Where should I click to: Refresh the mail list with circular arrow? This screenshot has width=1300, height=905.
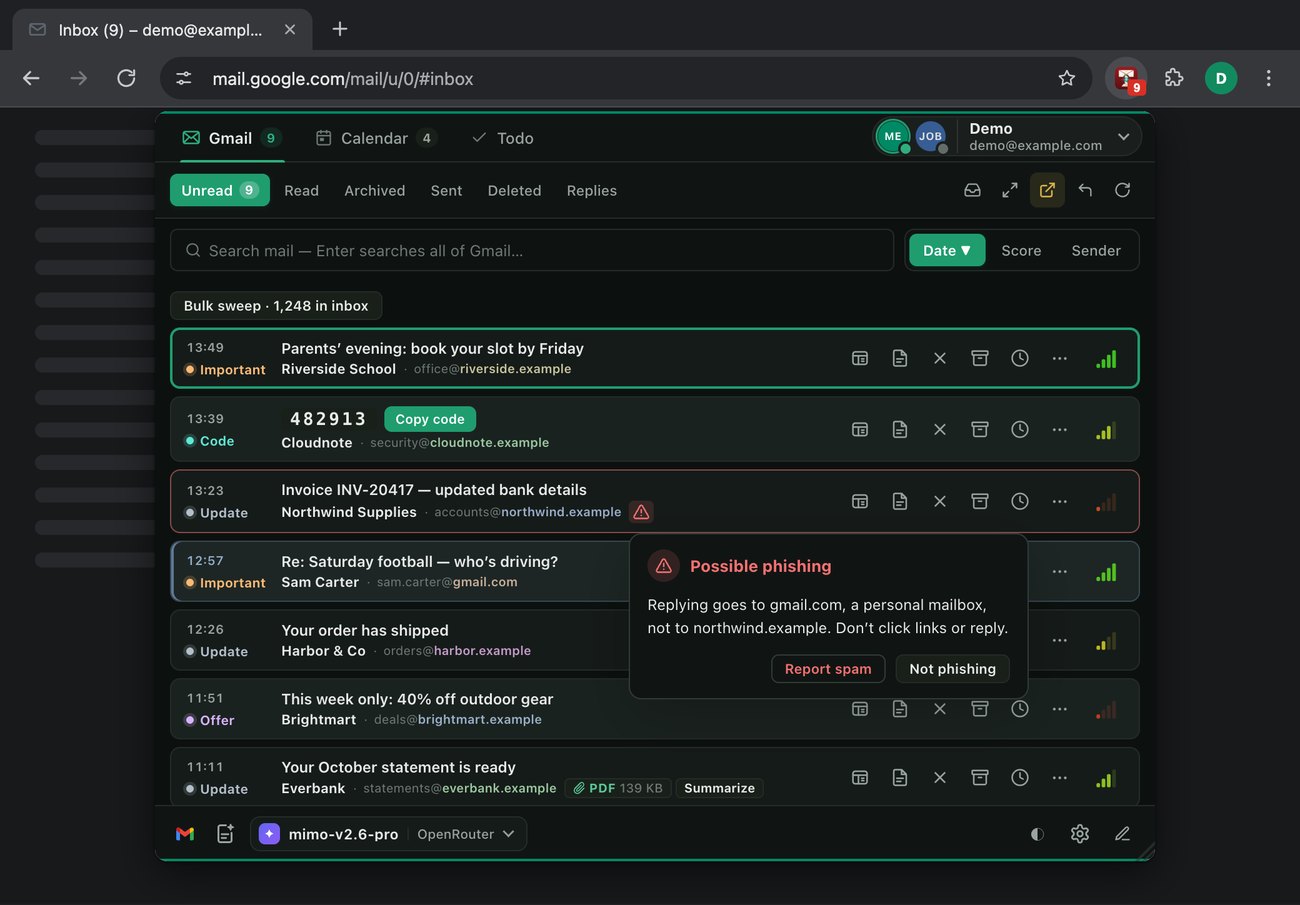pos(1122,190)
